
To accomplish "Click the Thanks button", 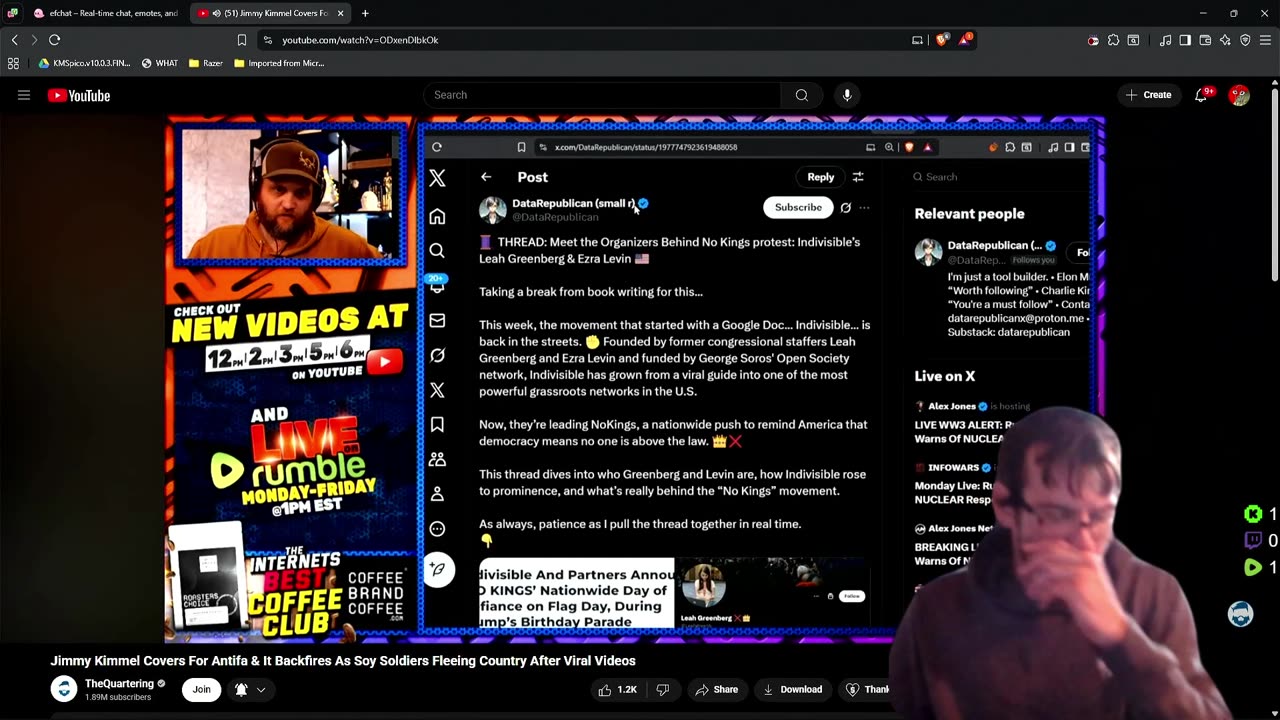I will [x=866, y=689].
